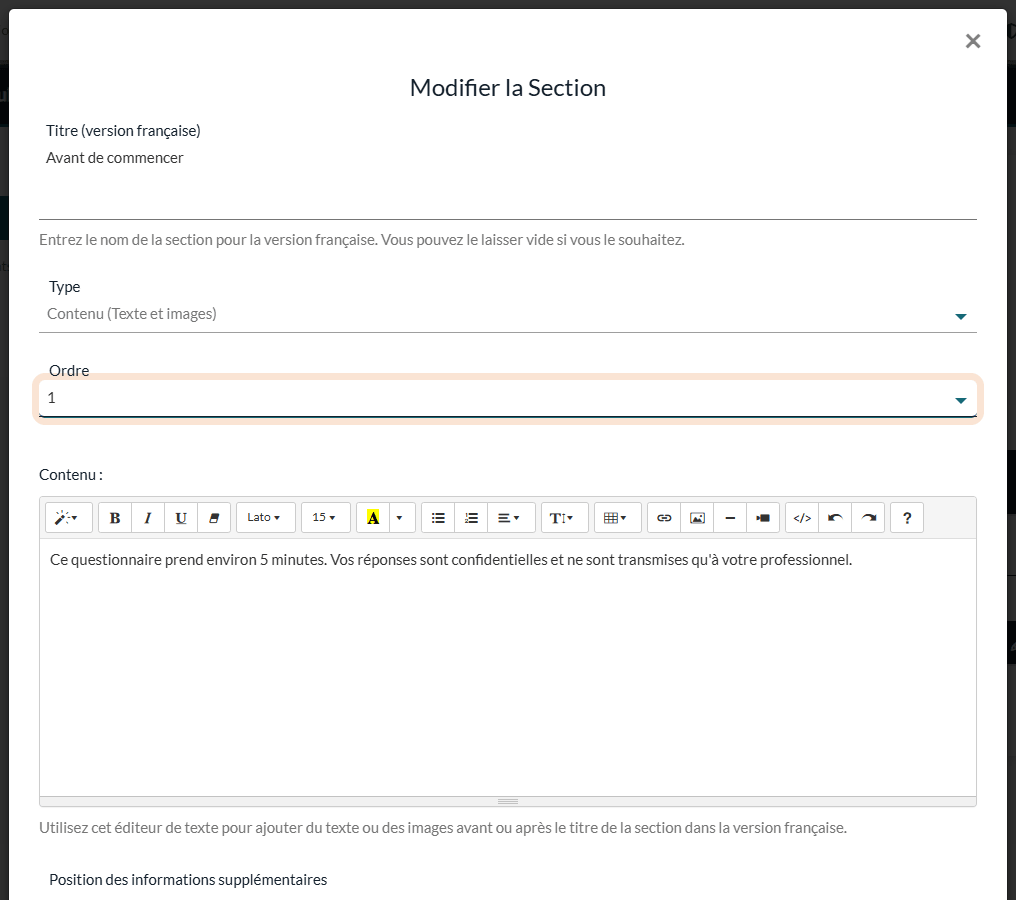
Task: Open the font size 15 dropdown
Action: point(325,518)
